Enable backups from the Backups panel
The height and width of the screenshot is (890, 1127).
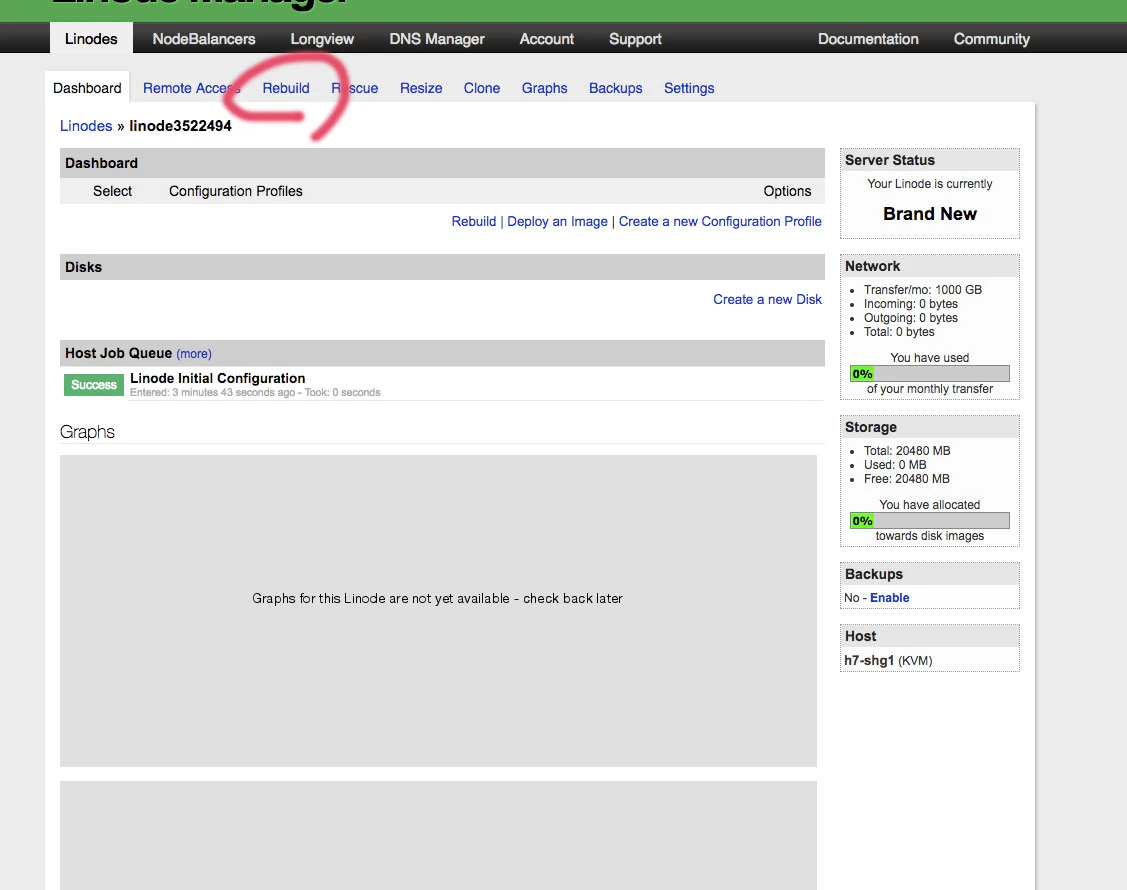pos(890,597)
